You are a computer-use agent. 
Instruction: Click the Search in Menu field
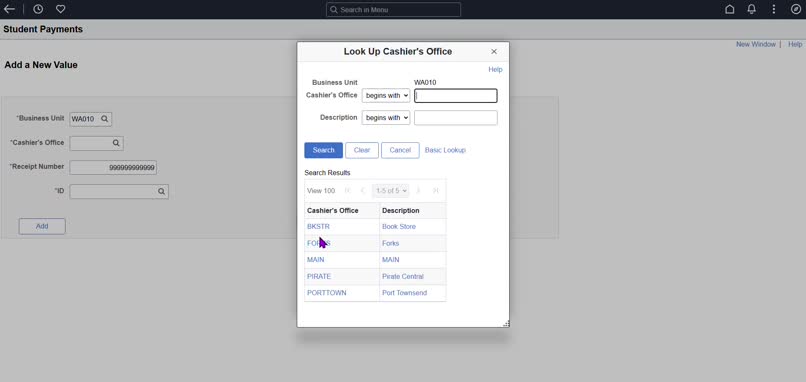393,10
